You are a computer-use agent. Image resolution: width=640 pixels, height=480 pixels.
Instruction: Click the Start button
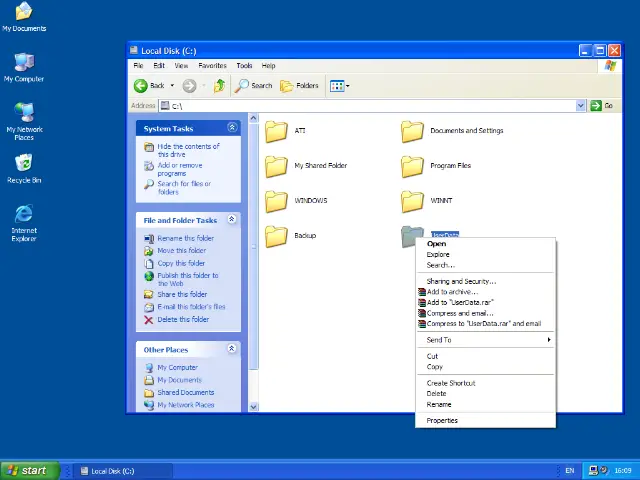coord(30,471)
